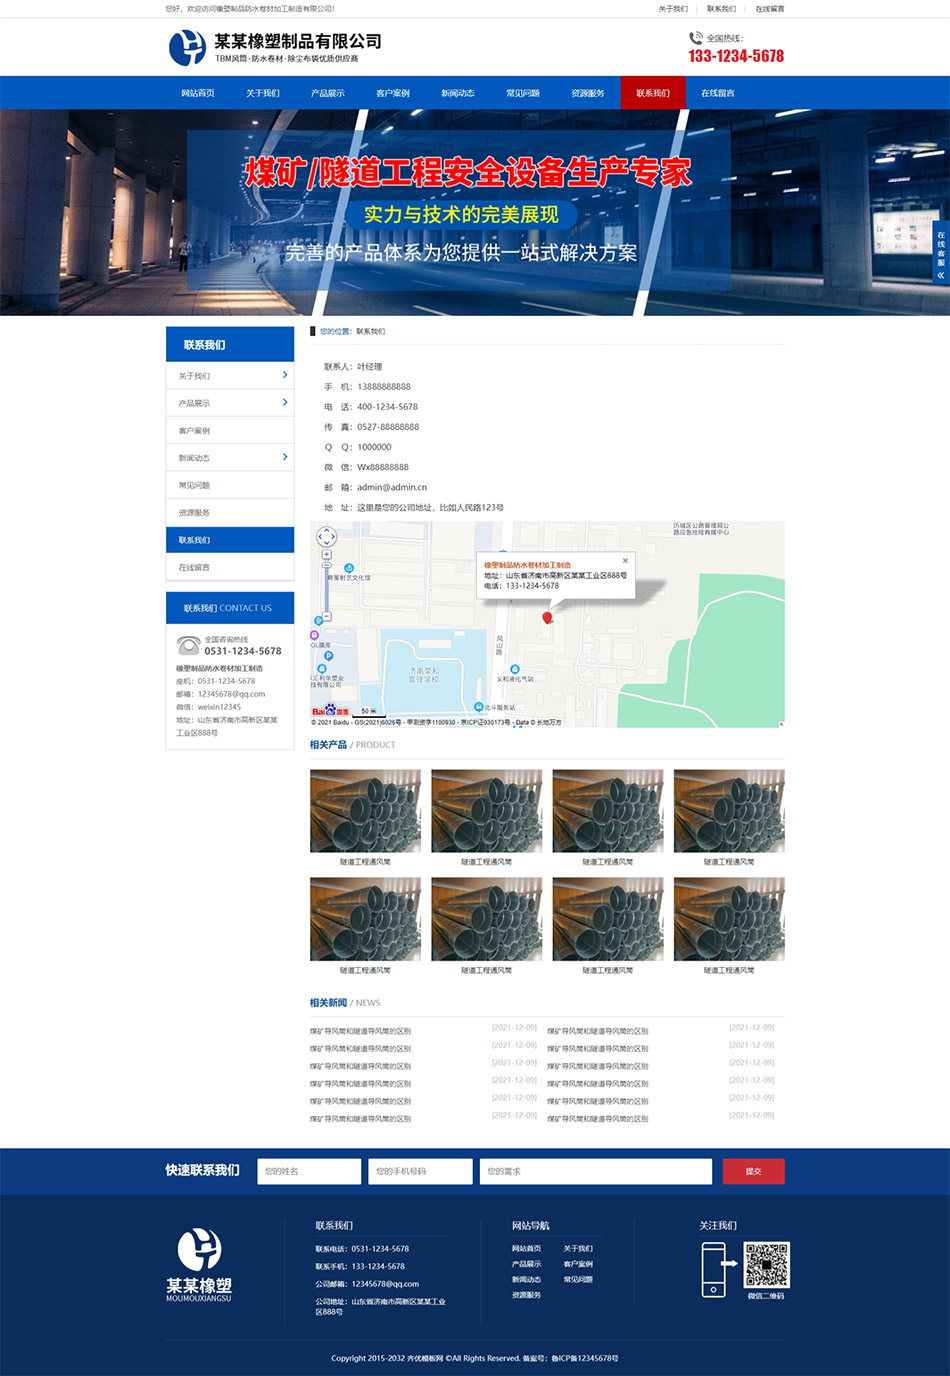Click the WeChat ID Wx88888888
The width and height of the screenshot is (950, 1376).
383,467
